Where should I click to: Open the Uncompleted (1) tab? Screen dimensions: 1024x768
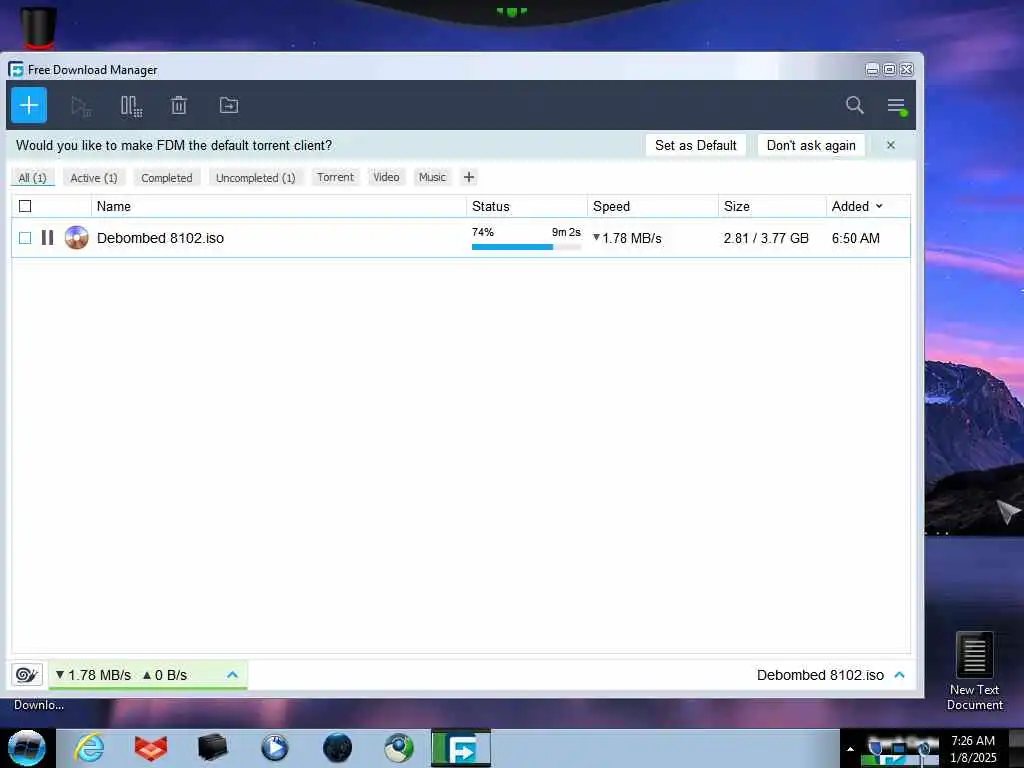pos(255,178)
